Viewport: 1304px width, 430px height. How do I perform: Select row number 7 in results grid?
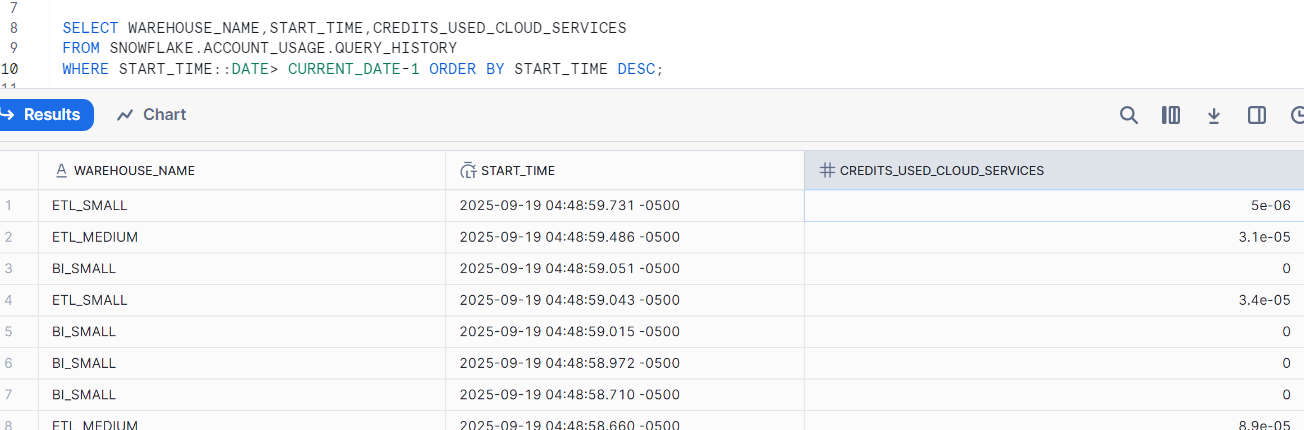click(x=9, y=394)
